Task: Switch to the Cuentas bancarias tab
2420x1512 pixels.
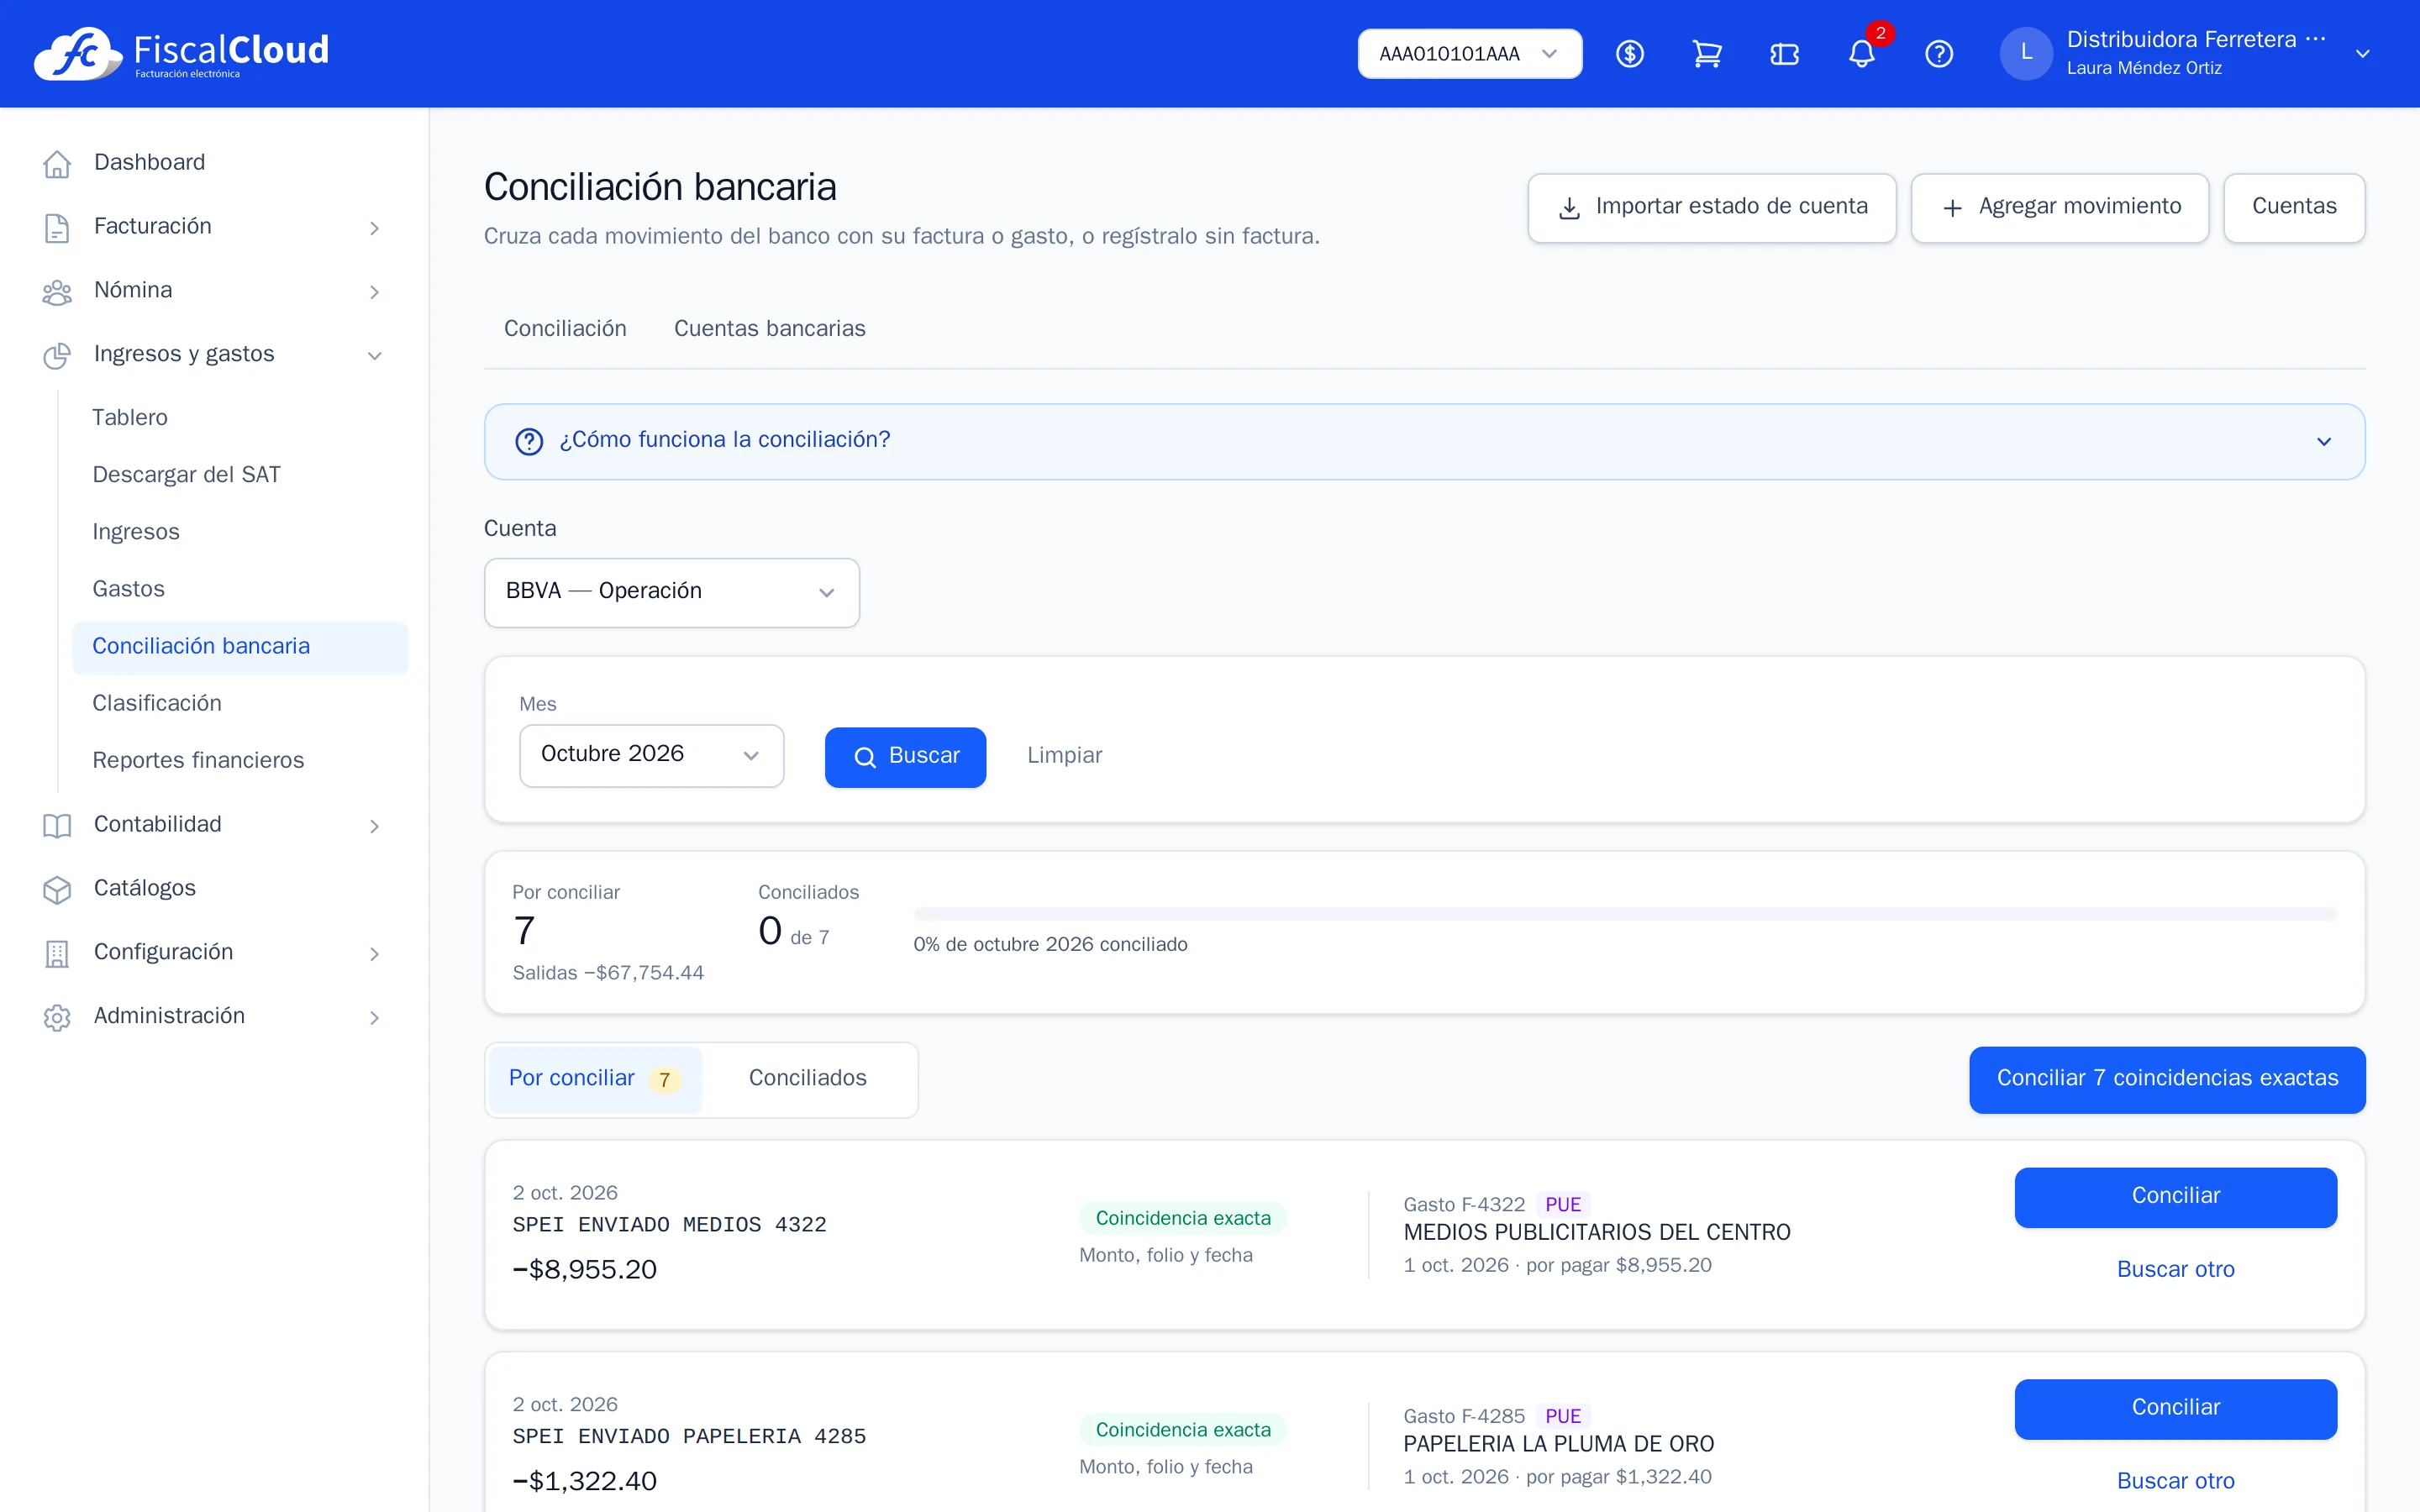Action: [x=769, y=329]
